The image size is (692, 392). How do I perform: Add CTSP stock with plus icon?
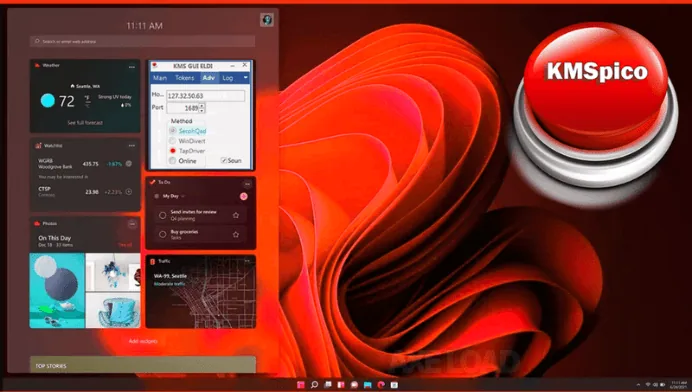click(129, 192)
